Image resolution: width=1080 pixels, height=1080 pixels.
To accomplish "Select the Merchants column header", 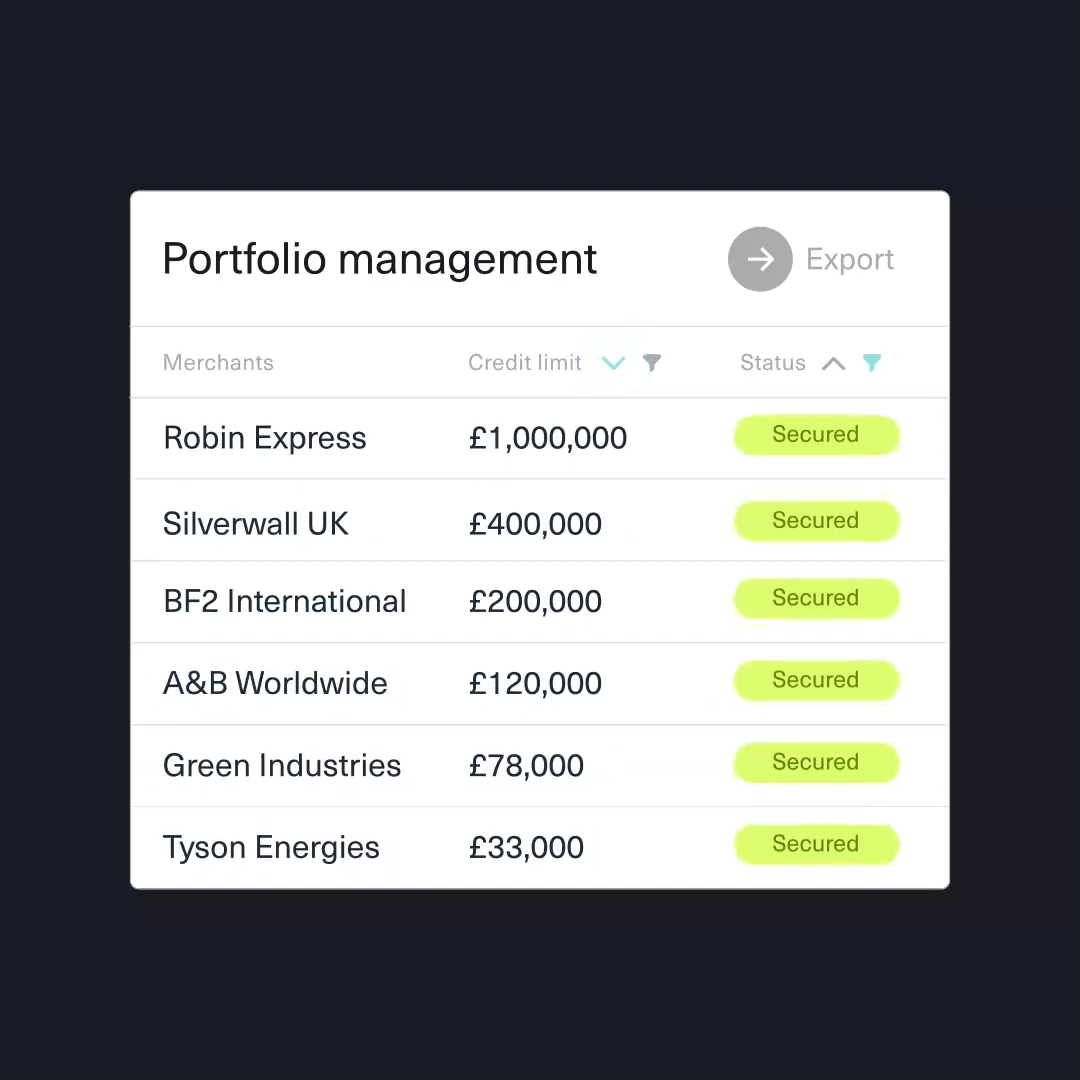I will tap(218, 362).
